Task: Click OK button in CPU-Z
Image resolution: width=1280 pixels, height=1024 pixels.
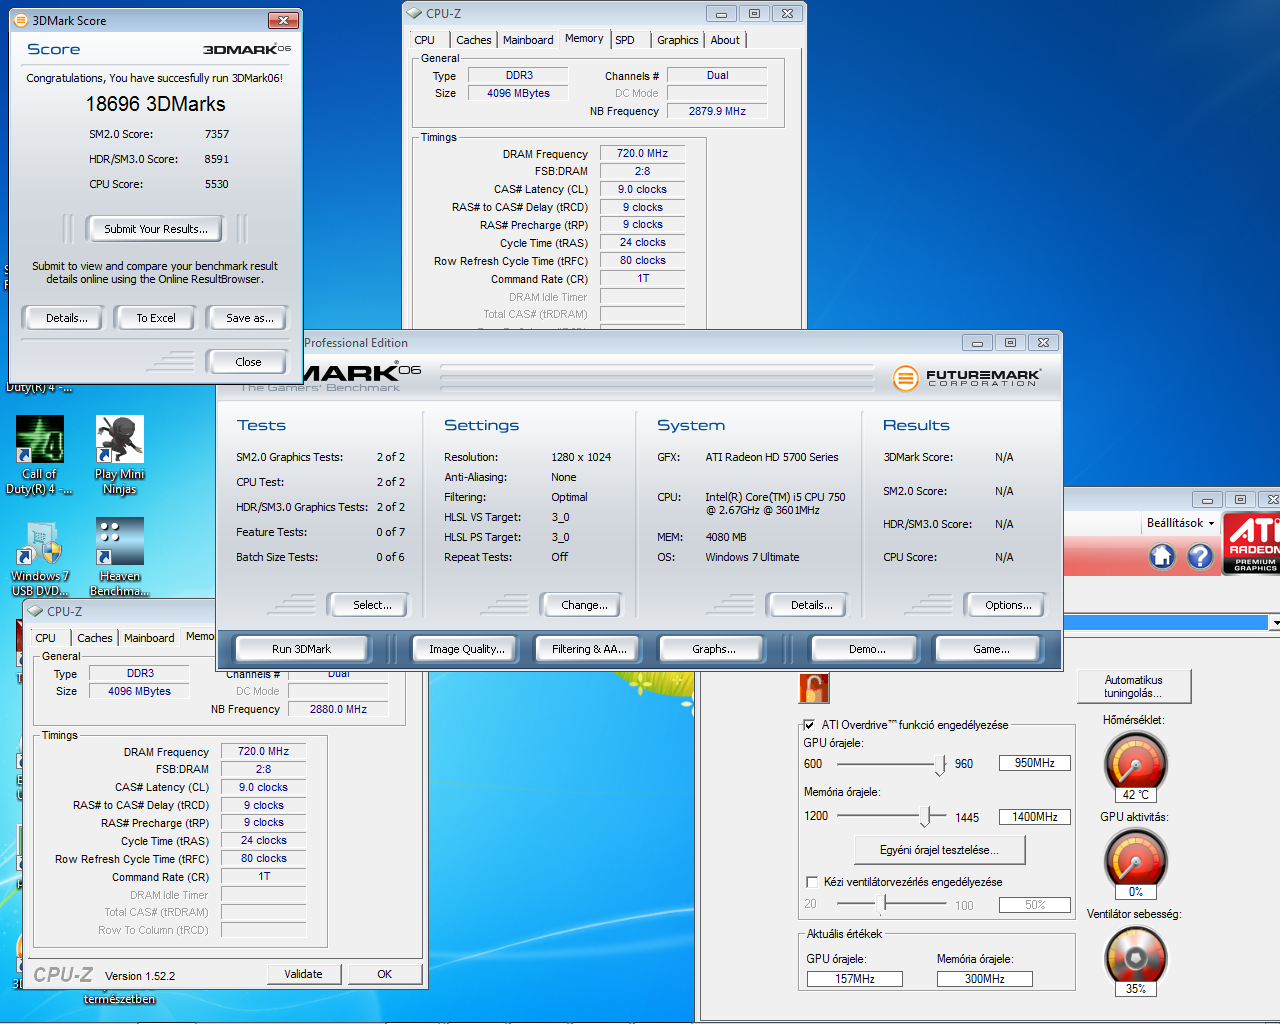Action: pos(385,974)
